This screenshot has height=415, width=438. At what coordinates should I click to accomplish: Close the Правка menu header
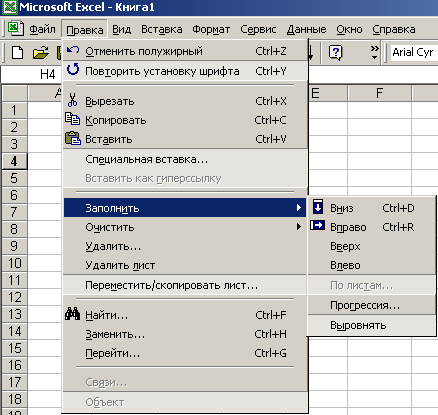coord(85,30)
